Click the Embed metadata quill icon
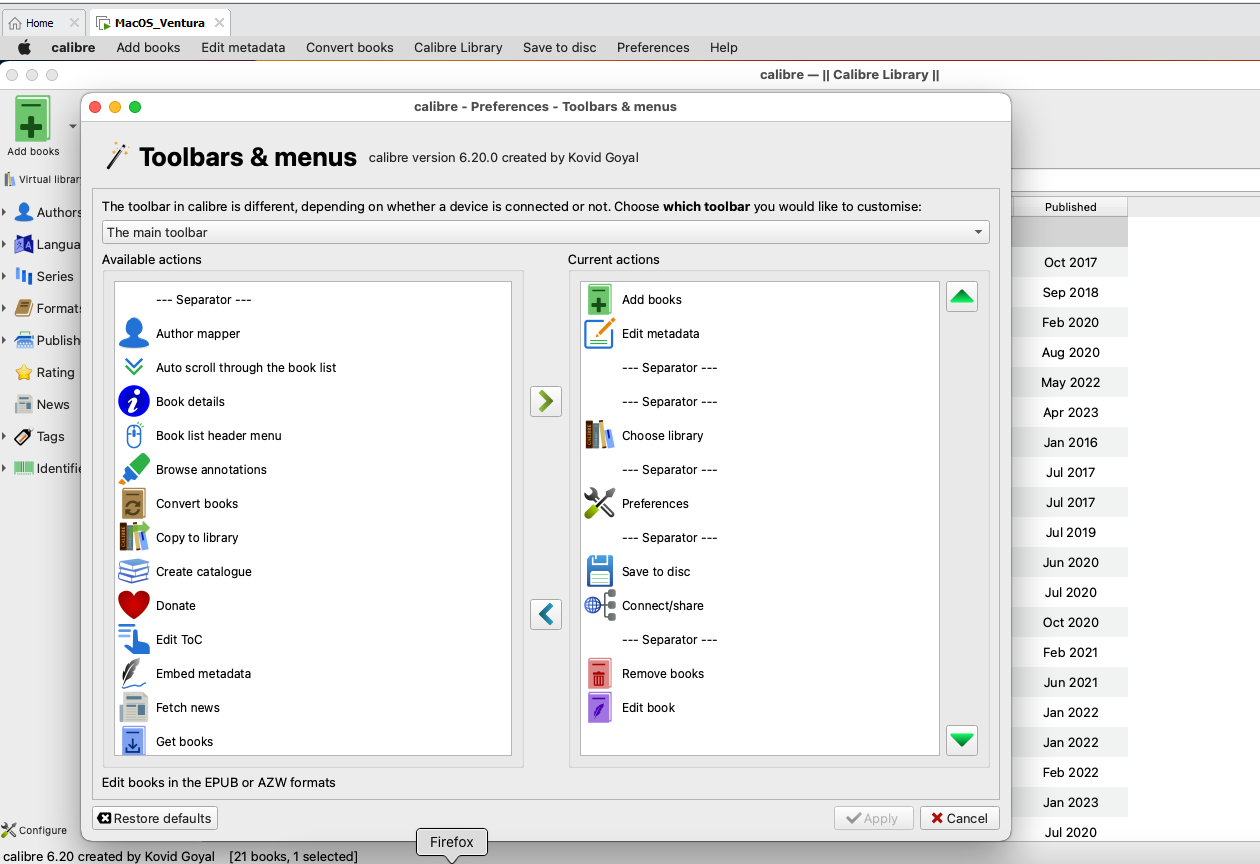Viewport: 1260px width, 864px height. pyautogui.click(x=134, y=673)
